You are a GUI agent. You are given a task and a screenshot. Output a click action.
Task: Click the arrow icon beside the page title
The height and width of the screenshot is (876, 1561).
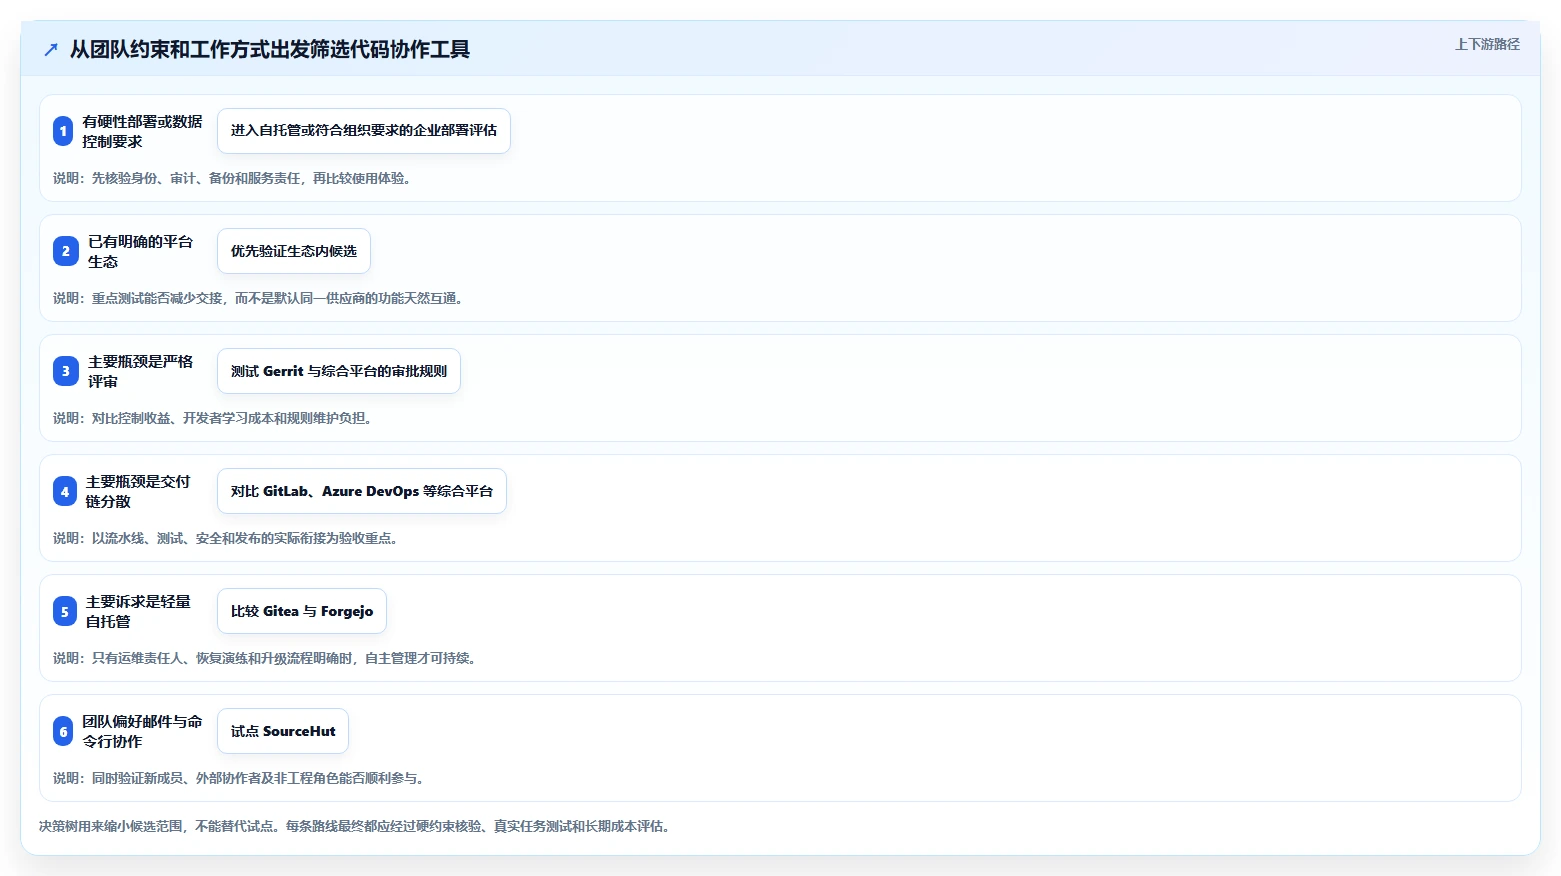pyautogui.click(x=51, y=49)
